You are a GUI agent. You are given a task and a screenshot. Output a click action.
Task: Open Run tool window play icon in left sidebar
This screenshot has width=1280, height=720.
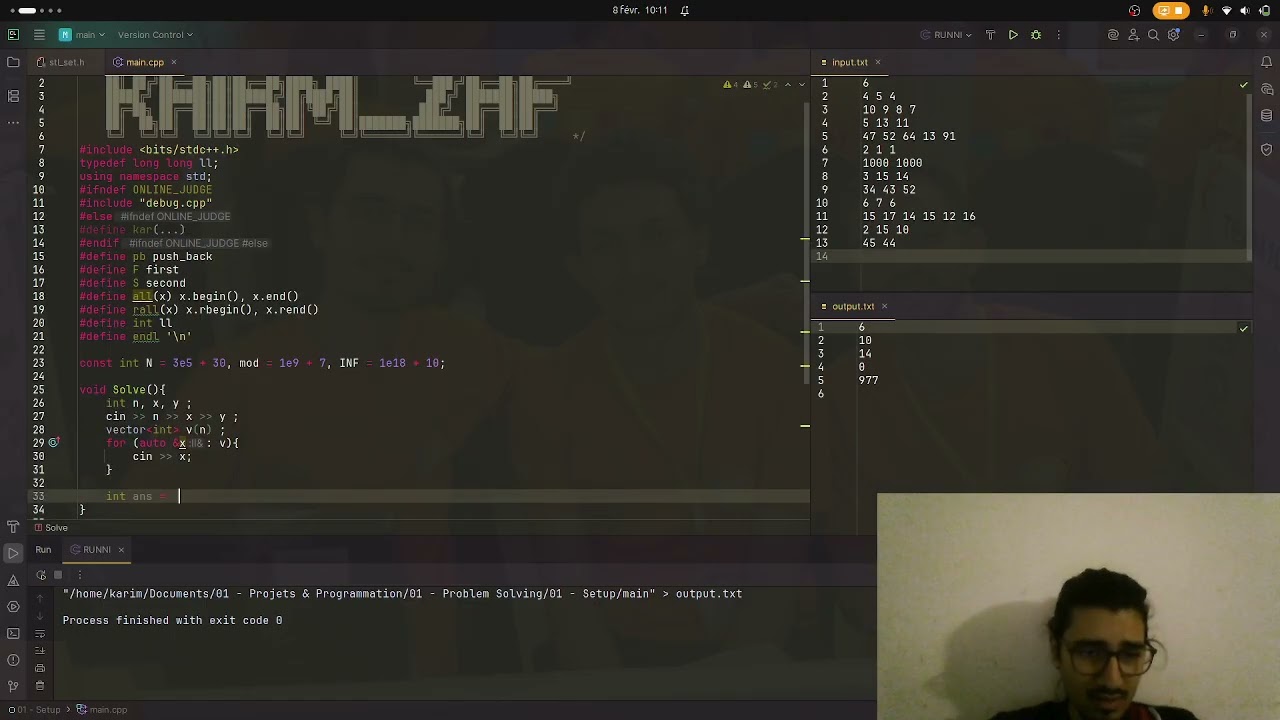(13, 553)
